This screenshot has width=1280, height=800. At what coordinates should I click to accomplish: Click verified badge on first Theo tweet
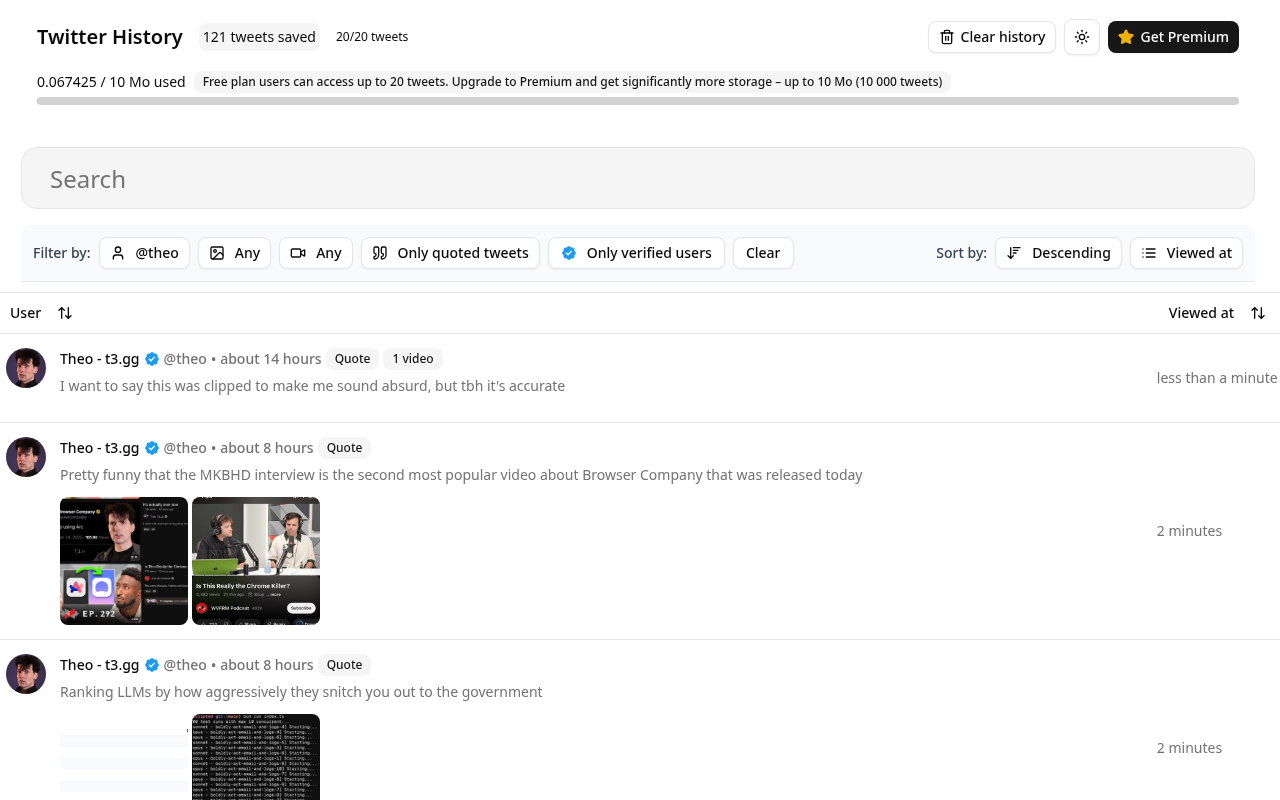(x=152, y=359)
